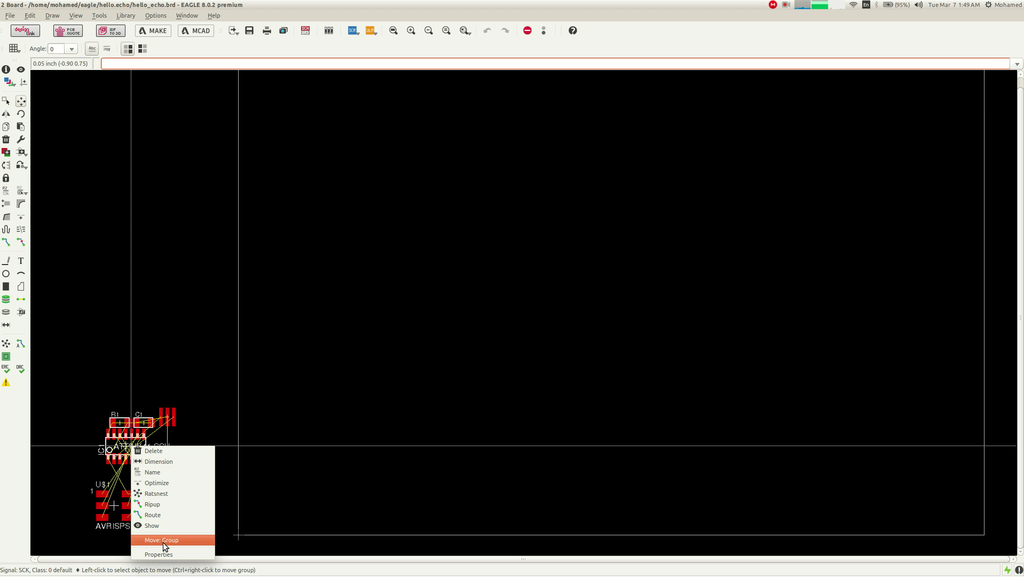Click the command line input field
Viewport: 1024px width, 577px height.
556,63
